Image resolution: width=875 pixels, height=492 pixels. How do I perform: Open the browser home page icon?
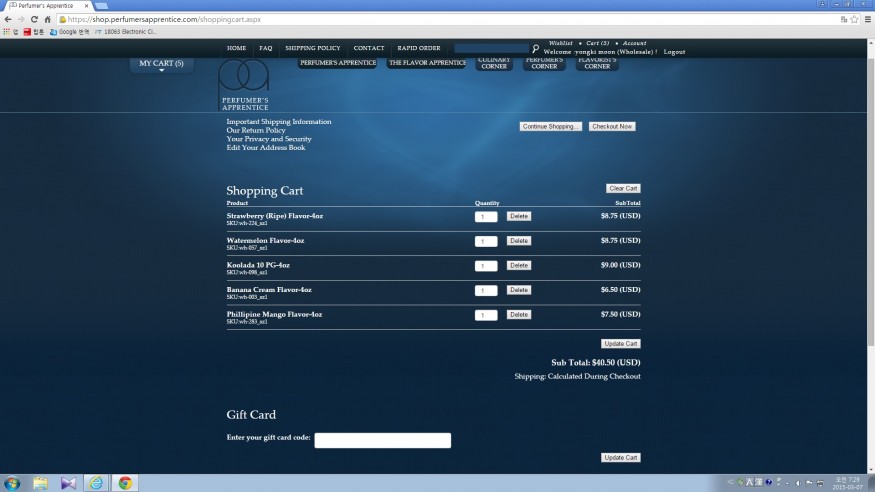pos(47,19)
